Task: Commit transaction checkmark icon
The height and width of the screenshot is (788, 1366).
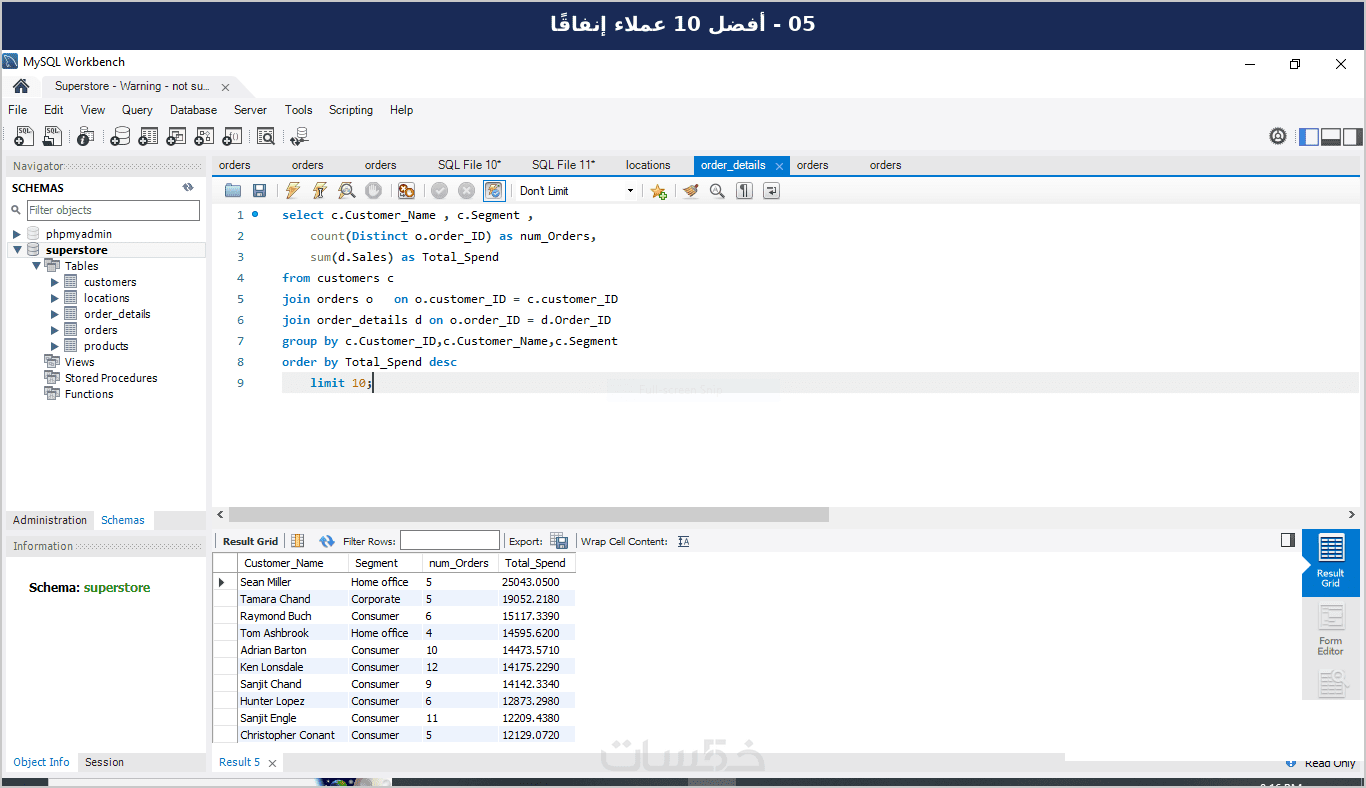Action: [x=439, y=190]
